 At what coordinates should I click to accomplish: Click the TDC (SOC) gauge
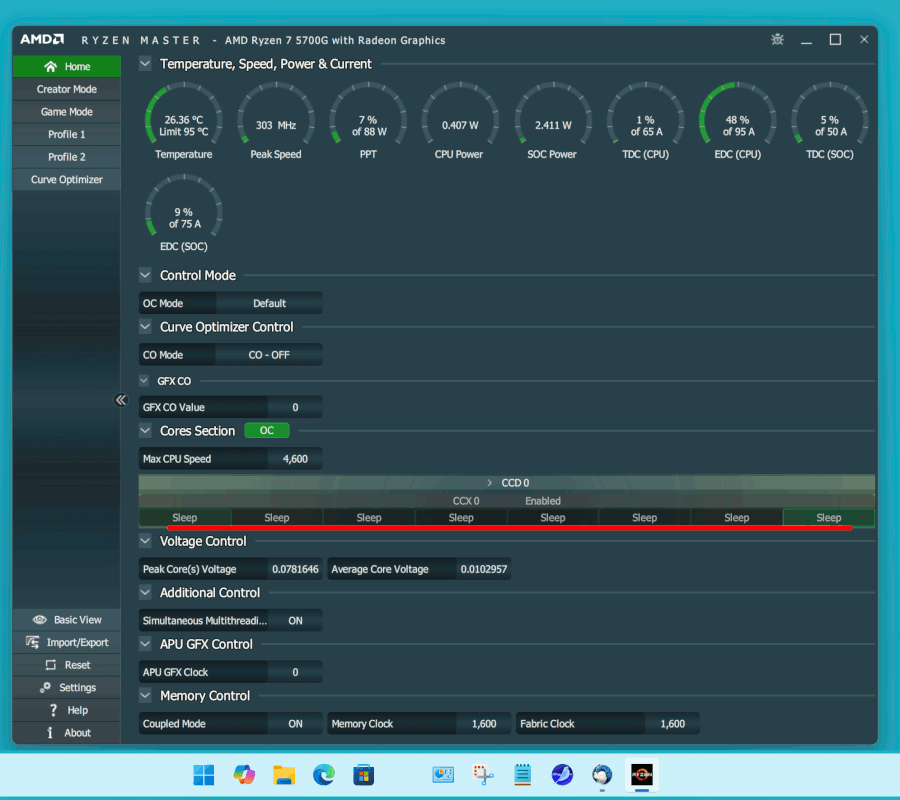coord(830,122)
